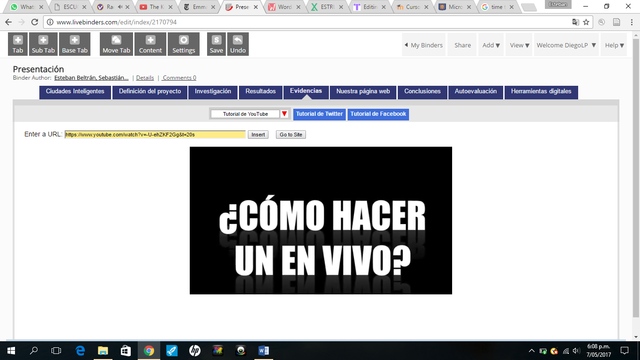The image size is (640, 360).
Task: Switch to Chrome on the taskbar
Action: pyautogui.click(x=149, y=351)
